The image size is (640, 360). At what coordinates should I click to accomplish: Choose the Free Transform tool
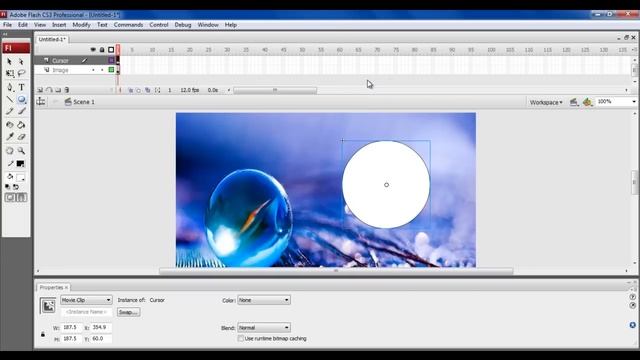[x=9, y=73]
